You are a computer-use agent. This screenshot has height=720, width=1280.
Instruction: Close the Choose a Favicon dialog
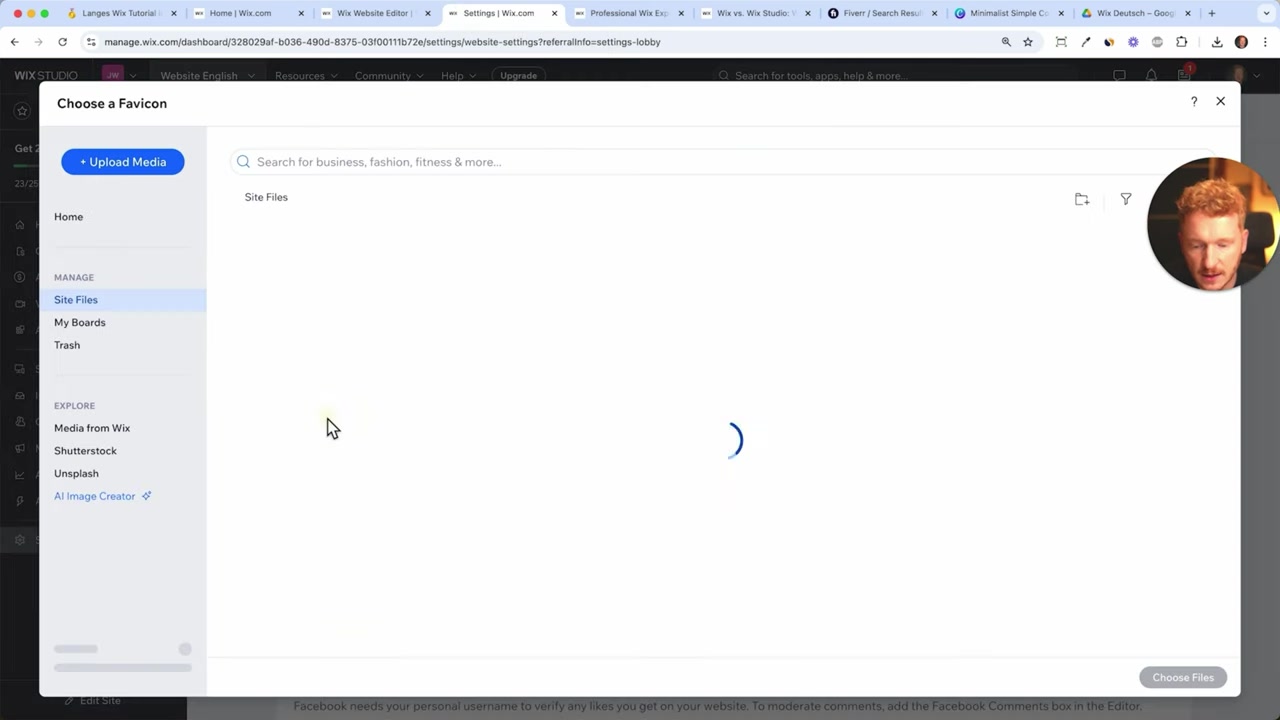coord(1220,101)
